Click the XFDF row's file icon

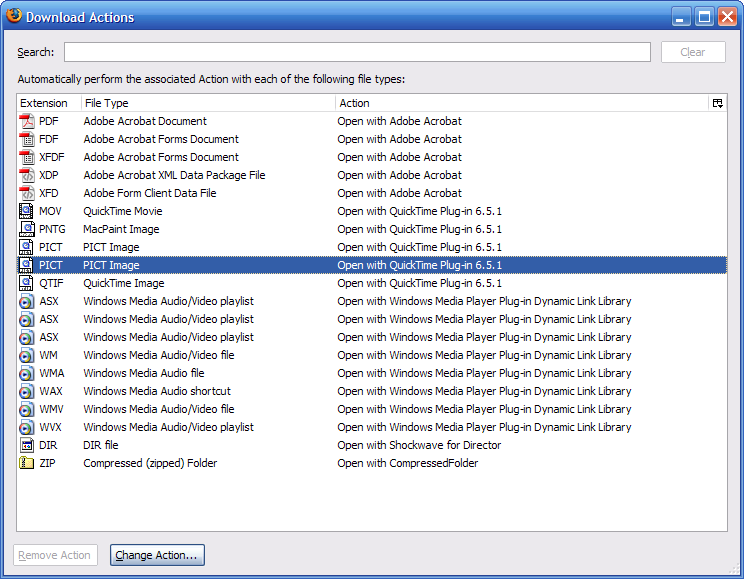click(27, 157)
